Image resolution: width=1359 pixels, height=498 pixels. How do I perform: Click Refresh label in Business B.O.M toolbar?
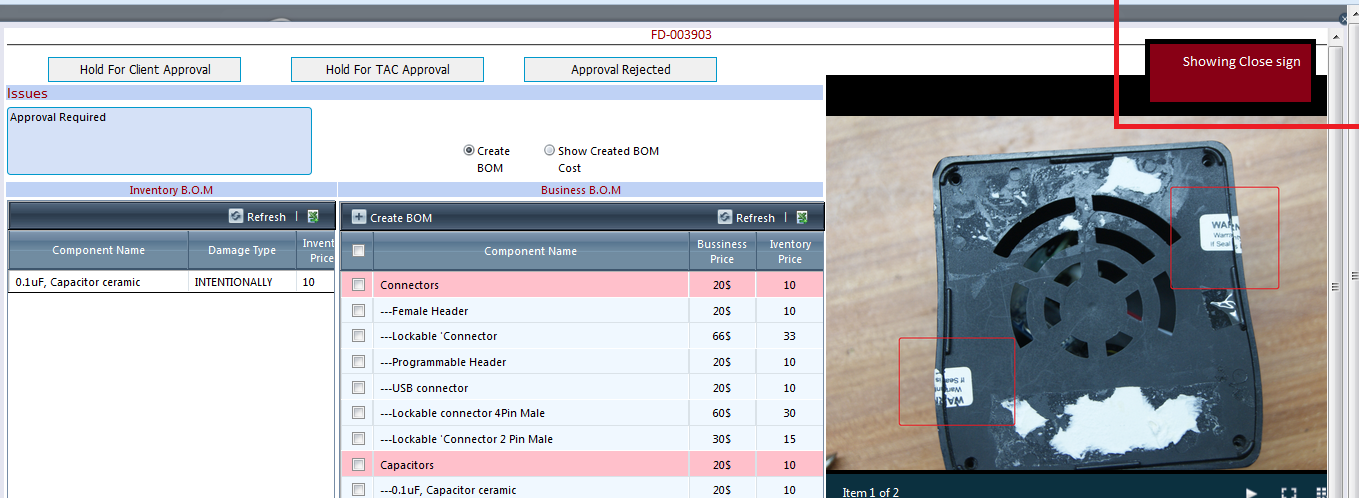pos(755,218)
